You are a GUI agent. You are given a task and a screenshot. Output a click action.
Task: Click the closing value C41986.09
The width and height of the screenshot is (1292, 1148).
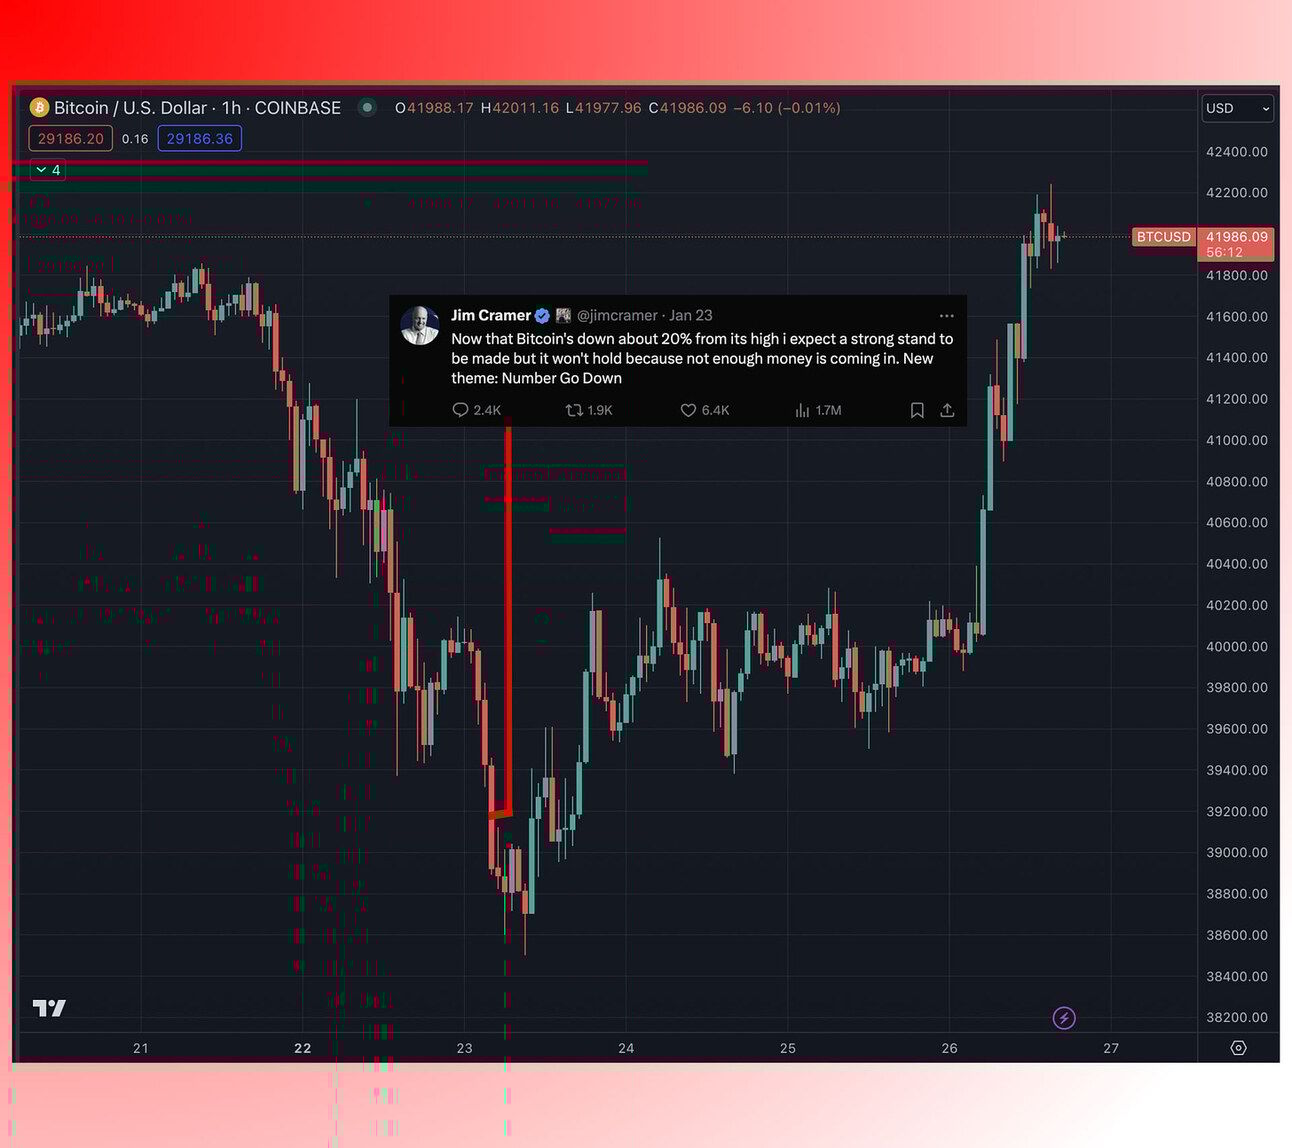688,108
